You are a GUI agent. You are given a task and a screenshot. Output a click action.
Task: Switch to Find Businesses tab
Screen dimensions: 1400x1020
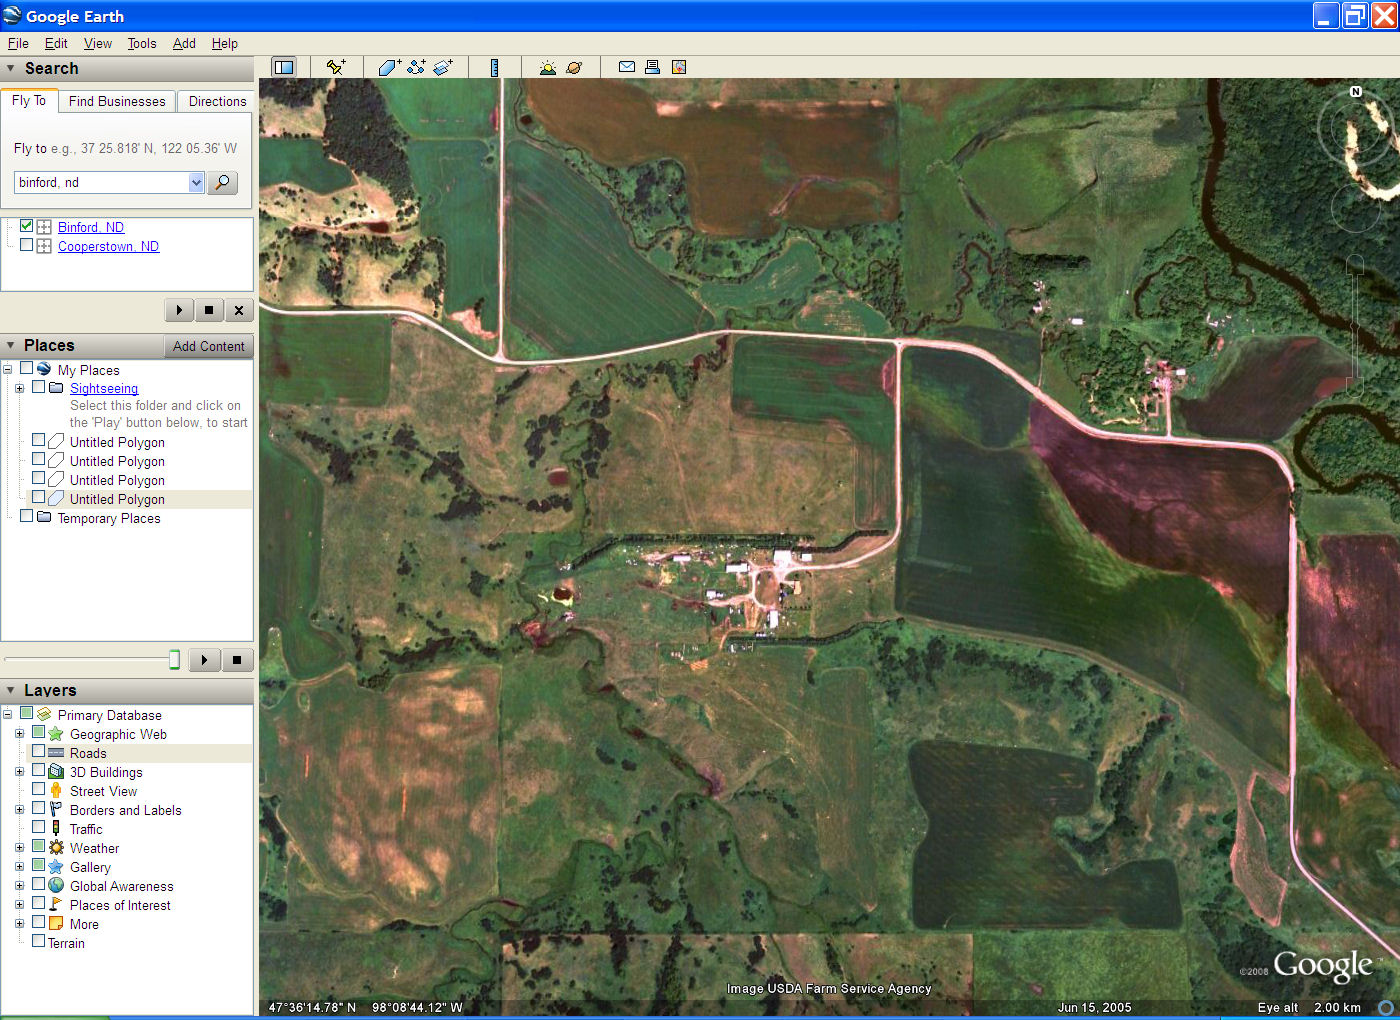(x=117, y=101)
